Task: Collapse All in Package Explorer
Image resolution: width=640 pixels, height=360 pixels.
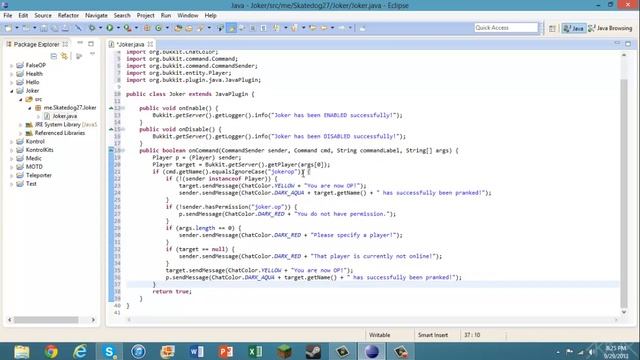Action: click(x=53, y=56)
